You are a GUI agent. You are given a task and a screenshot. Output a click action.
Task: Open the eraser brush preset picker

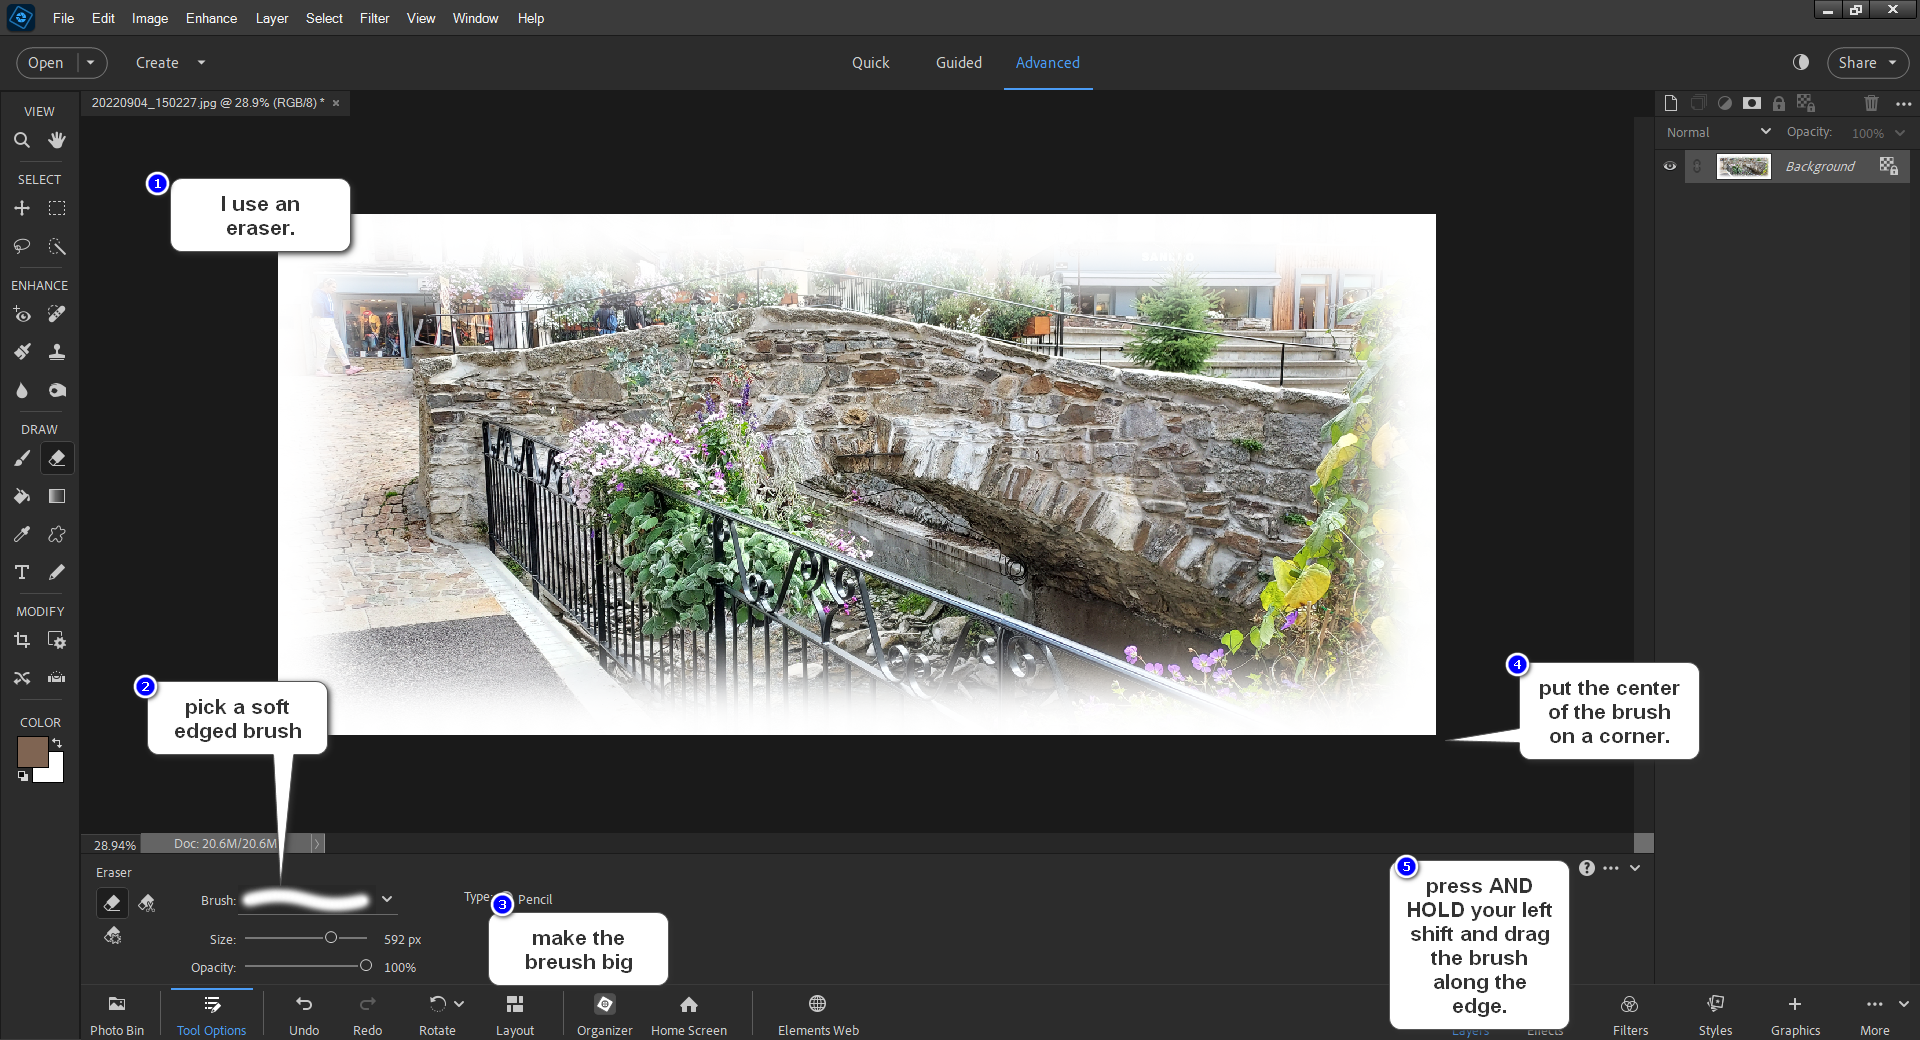pyautogui.click(x=387, y=899)
